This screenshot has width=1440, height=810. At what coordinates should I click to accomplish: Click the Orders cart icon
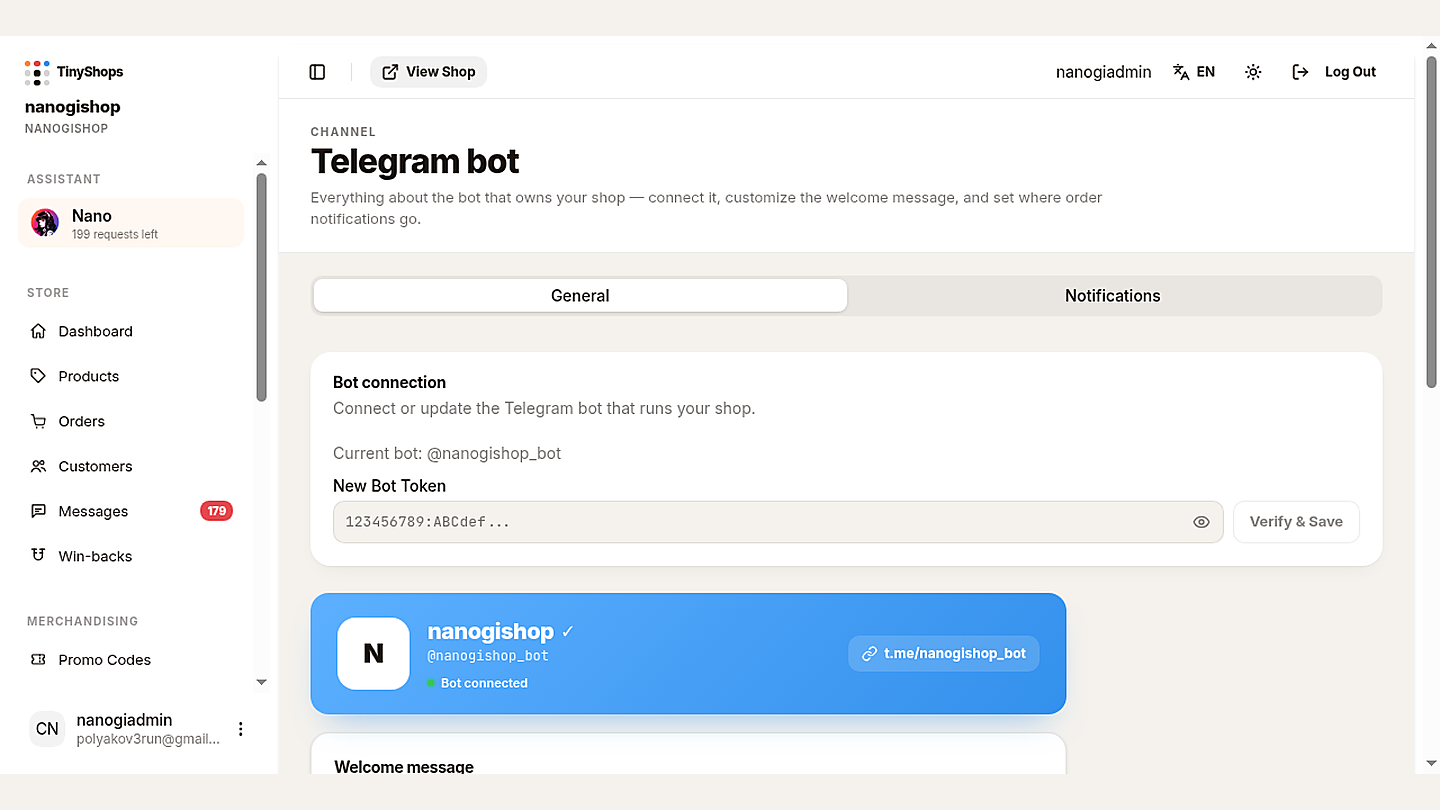click(x=38, y=421)
